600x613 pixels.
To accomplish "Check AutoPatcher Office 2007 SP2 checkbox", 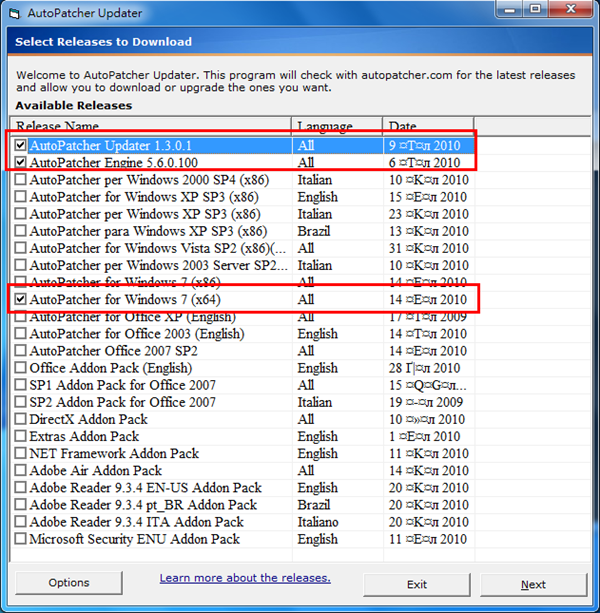I will [20, 351].
